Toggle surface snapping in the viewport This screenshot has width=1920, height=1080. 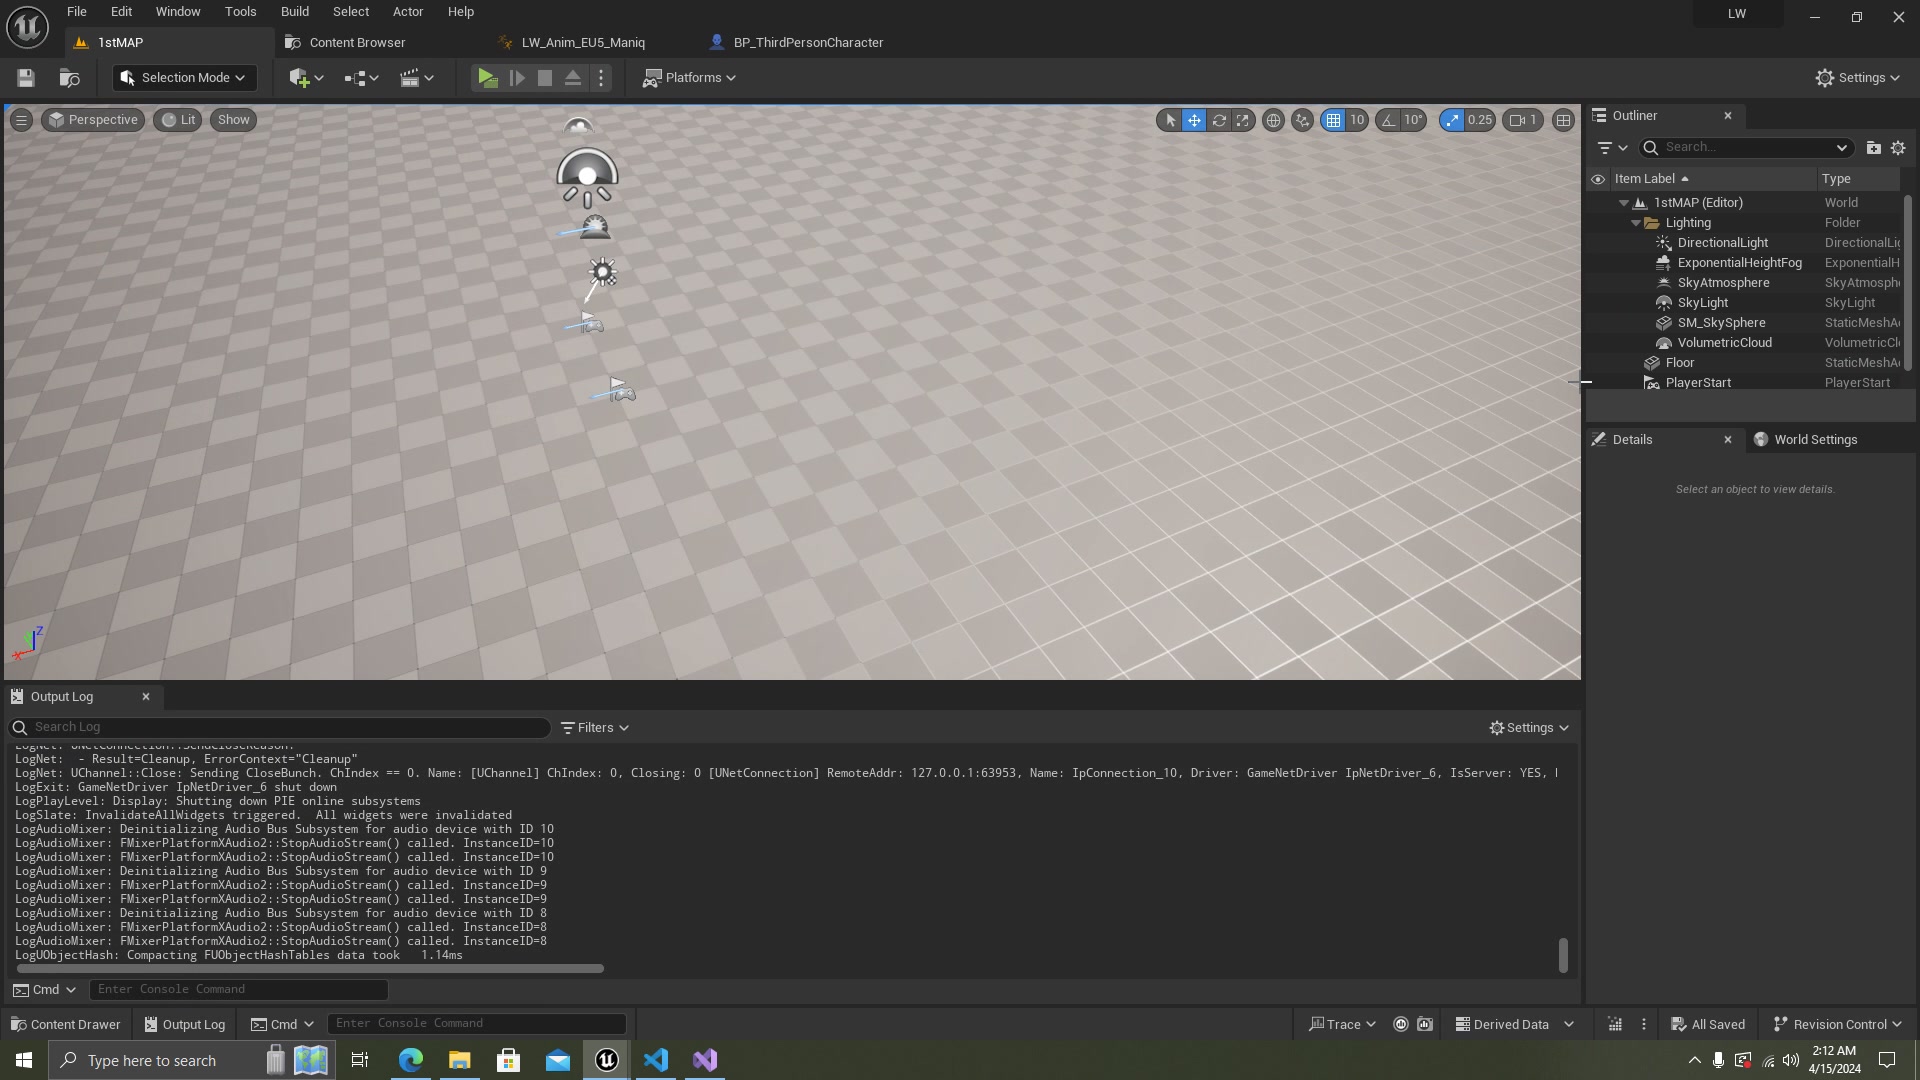1302,120
